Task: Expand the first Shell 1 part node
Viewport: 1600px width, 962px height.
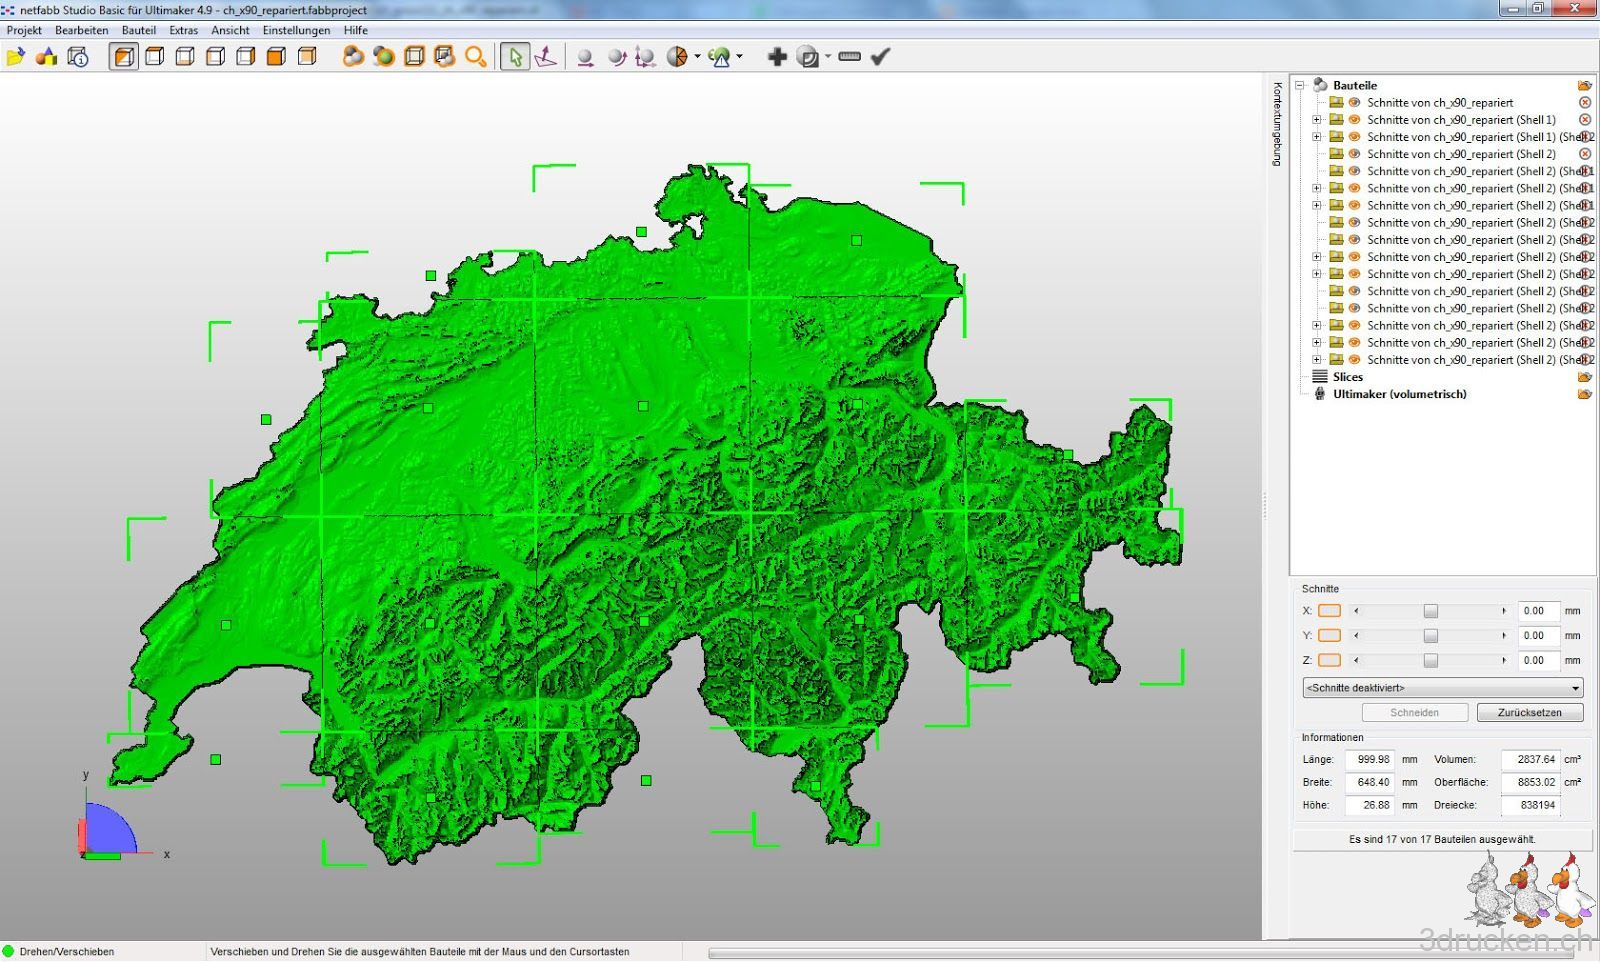Action: (1317, 120)
